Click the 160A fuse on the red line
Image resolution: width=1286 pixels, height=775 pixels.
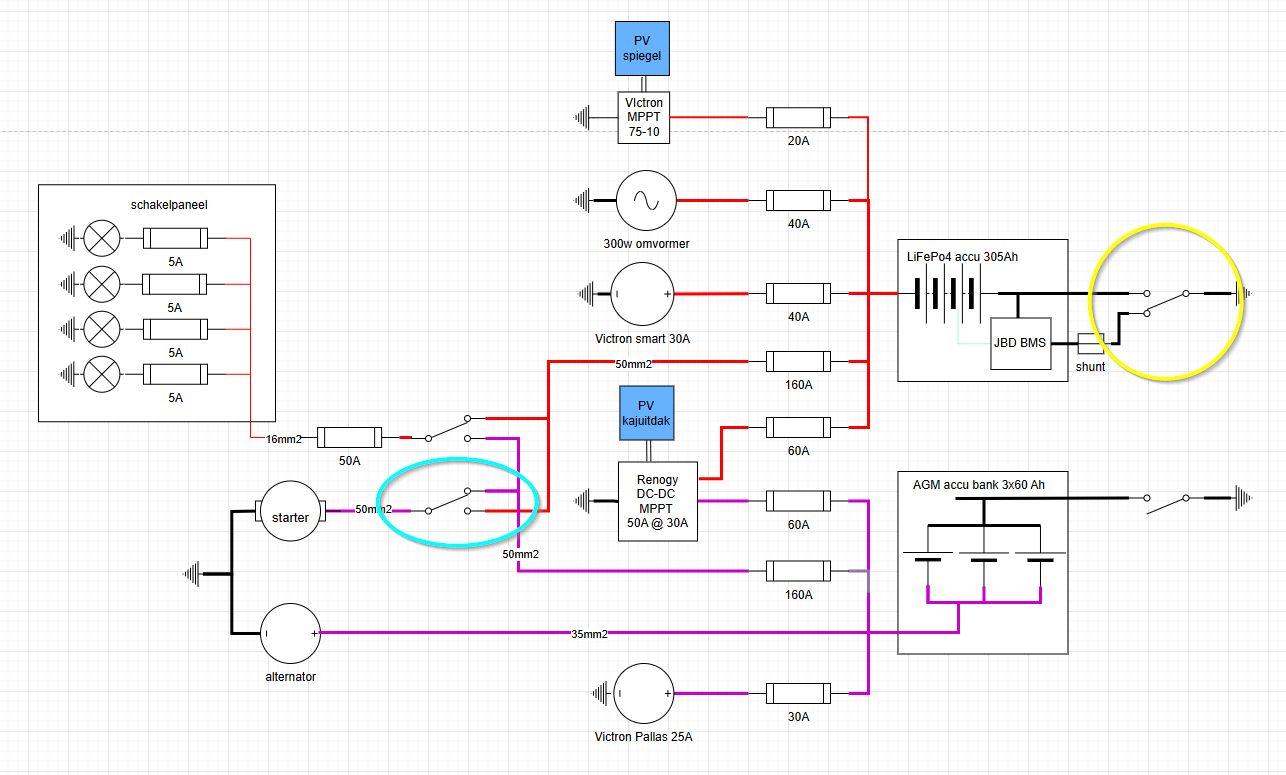(798, 360)
